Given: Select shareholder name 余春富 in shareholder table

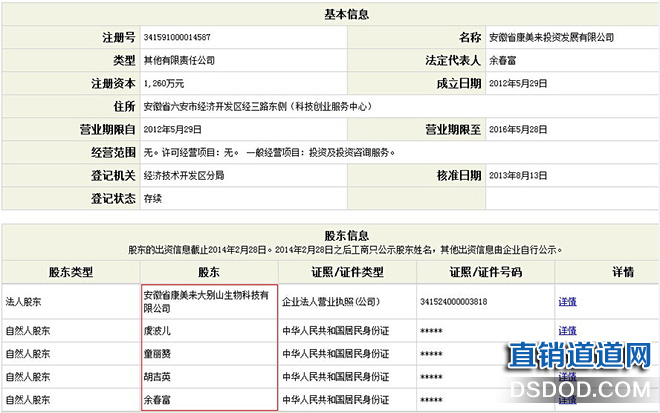Looking at the screenshot, I should (x=157, y=400).
